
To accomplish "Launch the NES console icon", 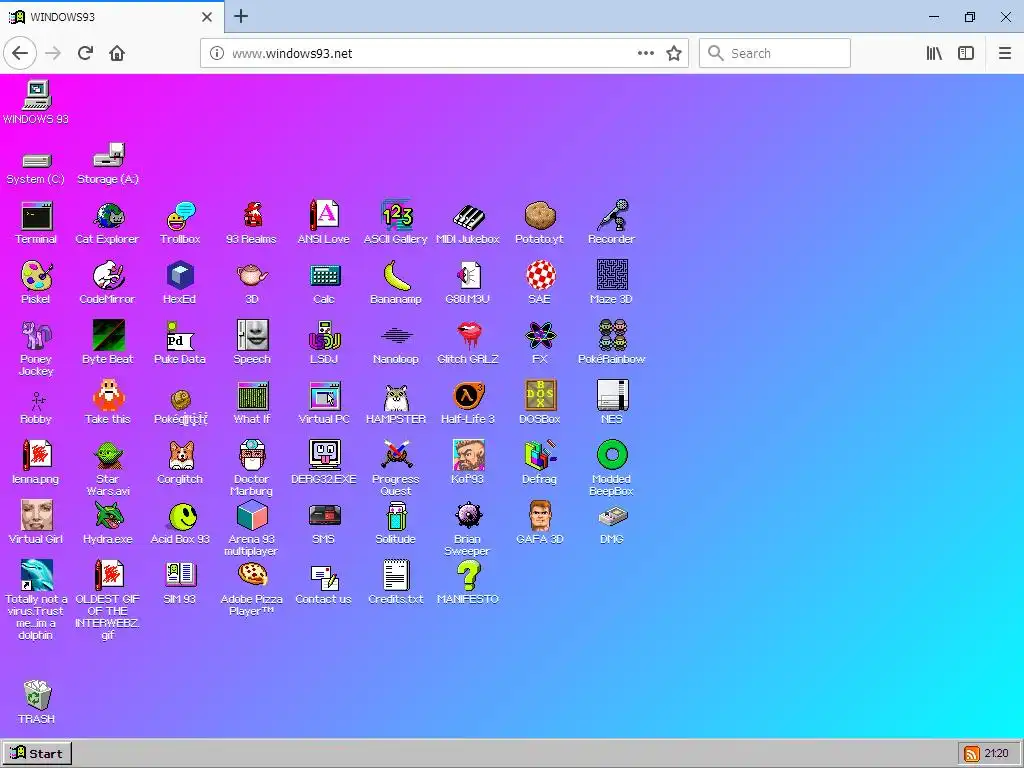I will pos(612,396).
